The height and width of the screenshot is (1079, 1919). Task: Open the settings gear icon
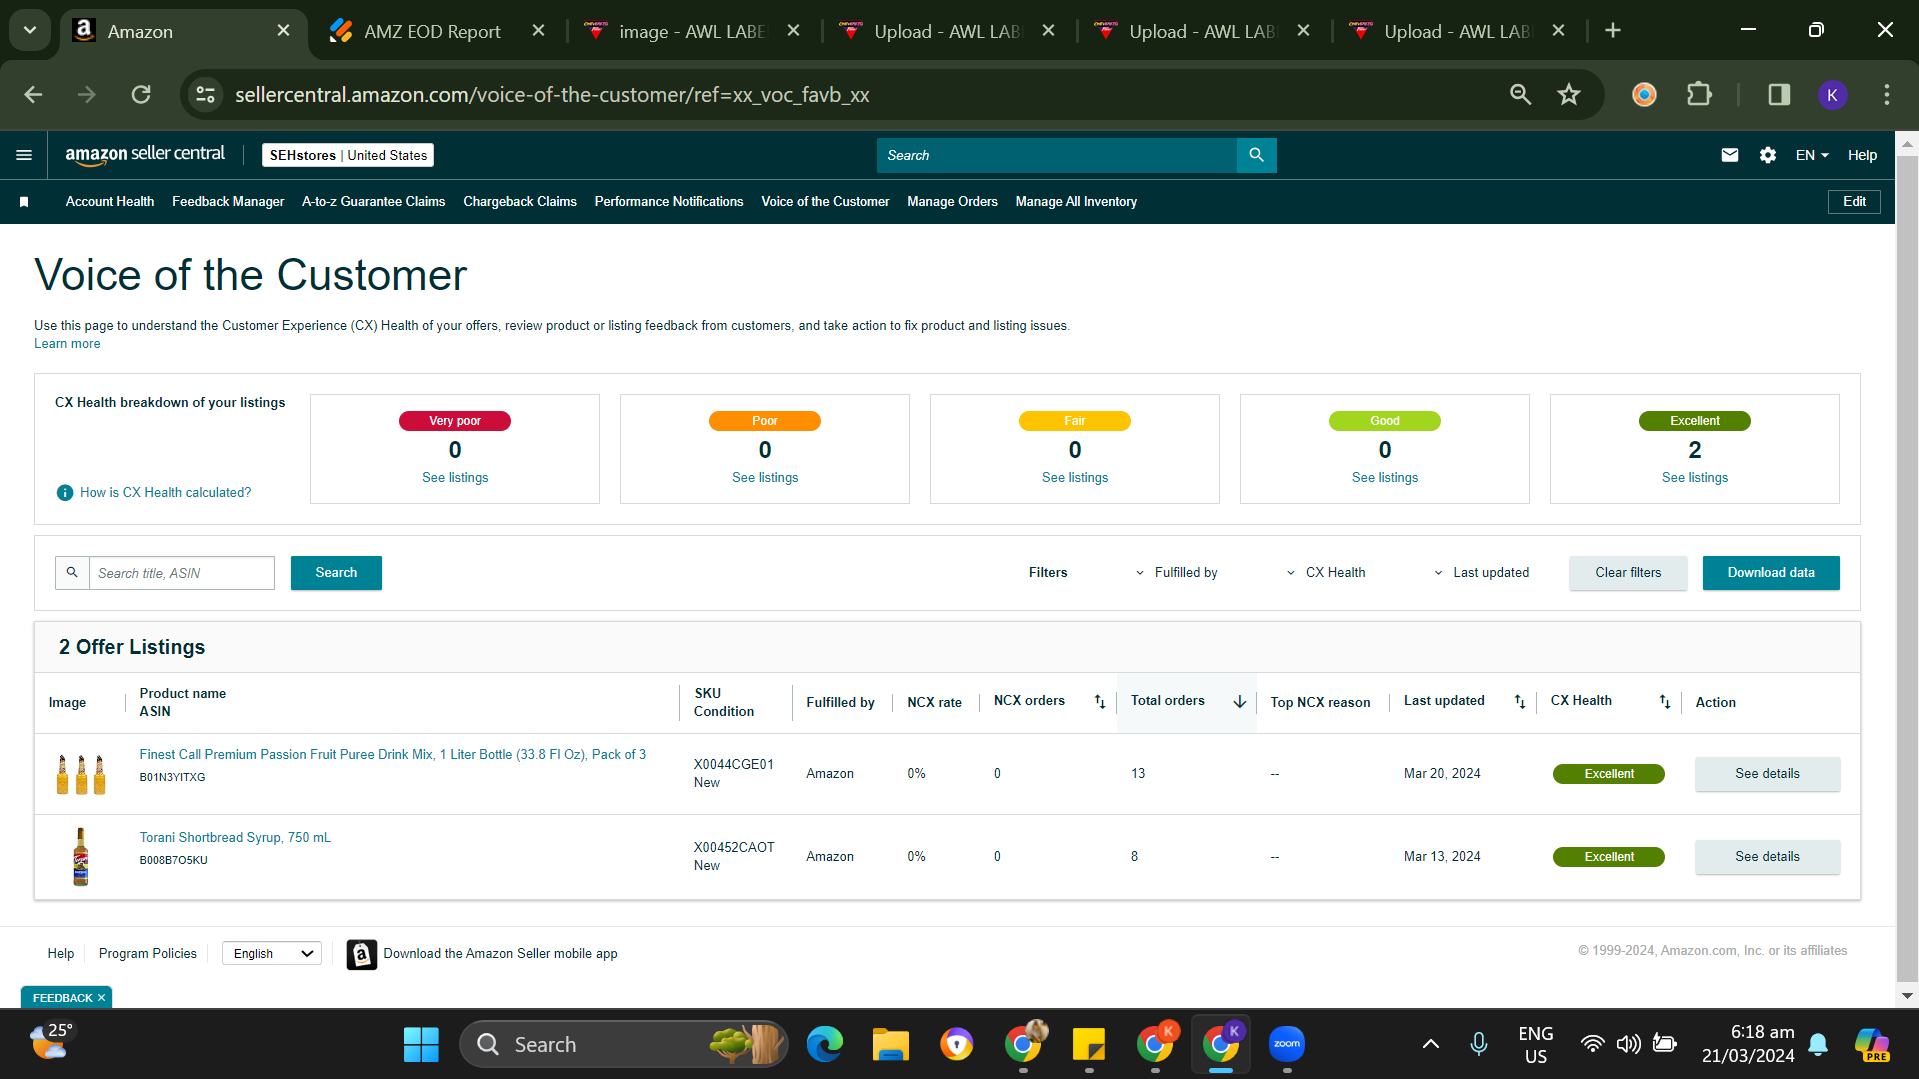[x=1768, y=155]
